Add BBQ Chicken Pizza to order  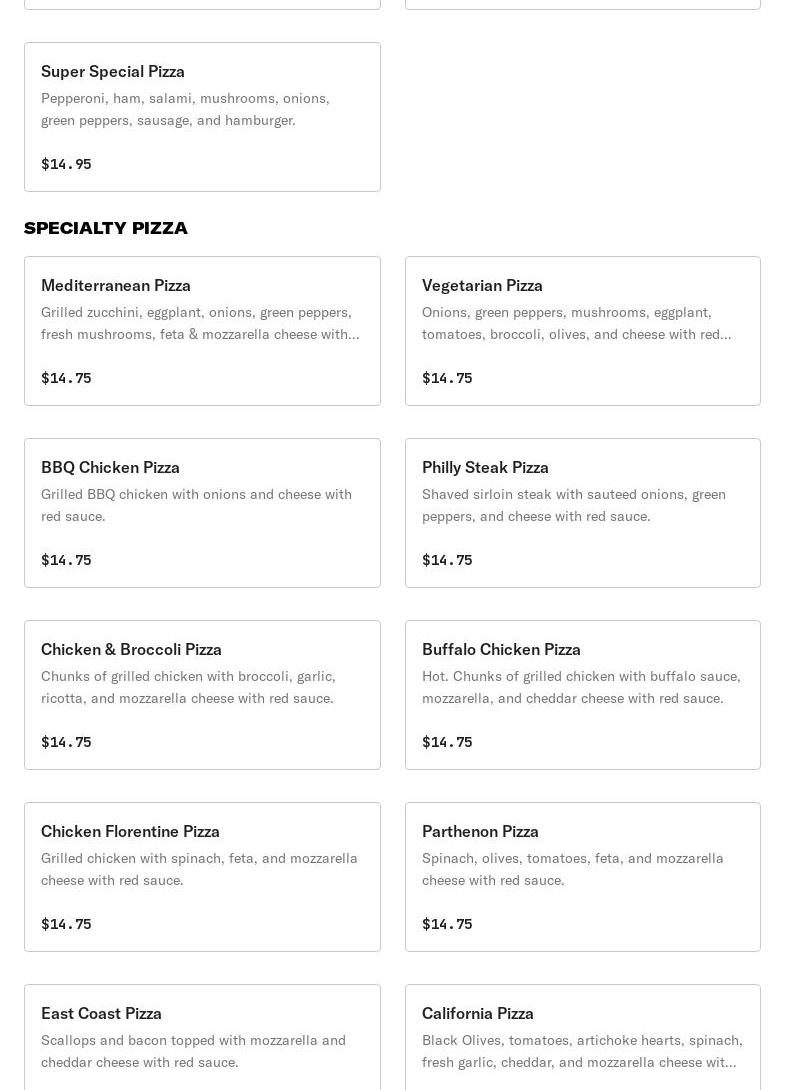pos(110,467)
